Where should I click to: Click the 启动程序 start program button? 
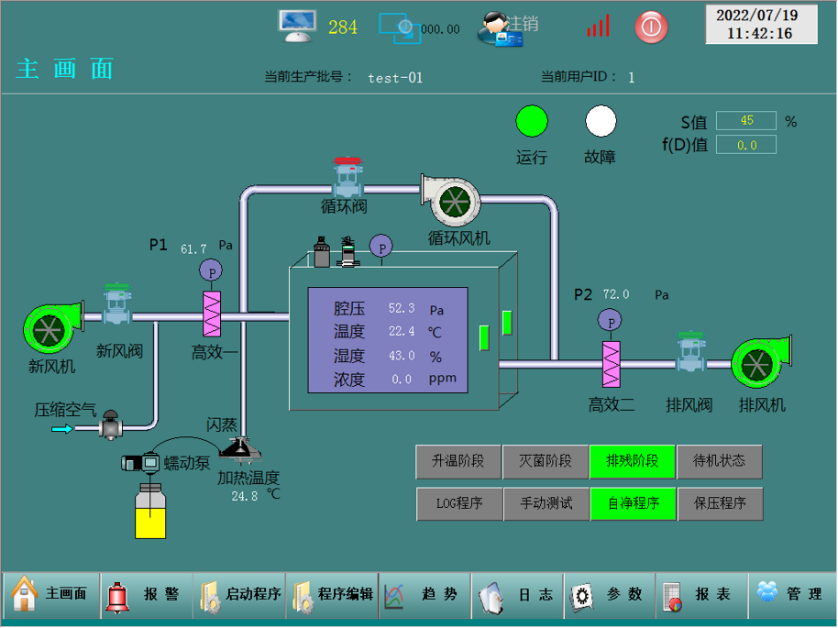(x=240, y=595)
